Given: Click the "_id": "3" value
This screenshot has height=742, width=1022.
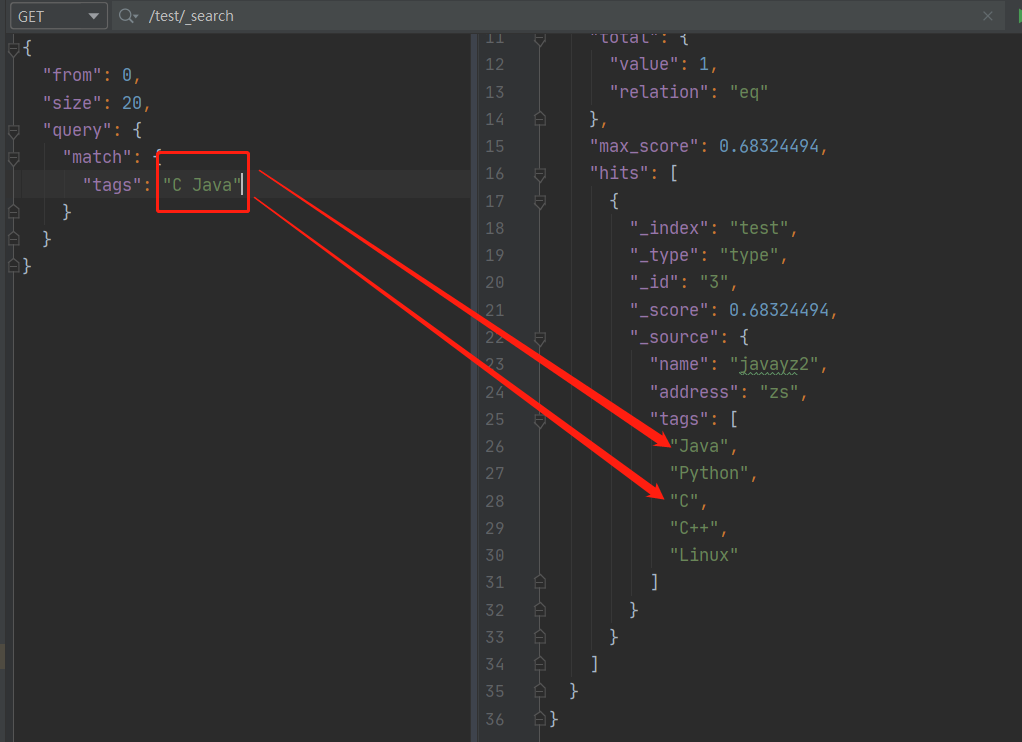Looking at the screenshot, I should pyautogui.click(x=714, y=282).
